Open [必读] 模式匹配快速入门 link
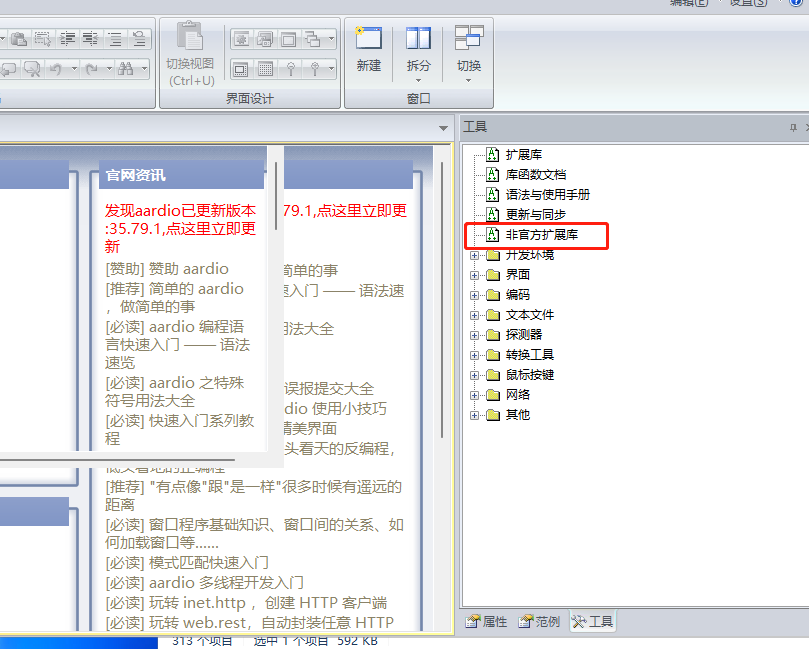 187,562
